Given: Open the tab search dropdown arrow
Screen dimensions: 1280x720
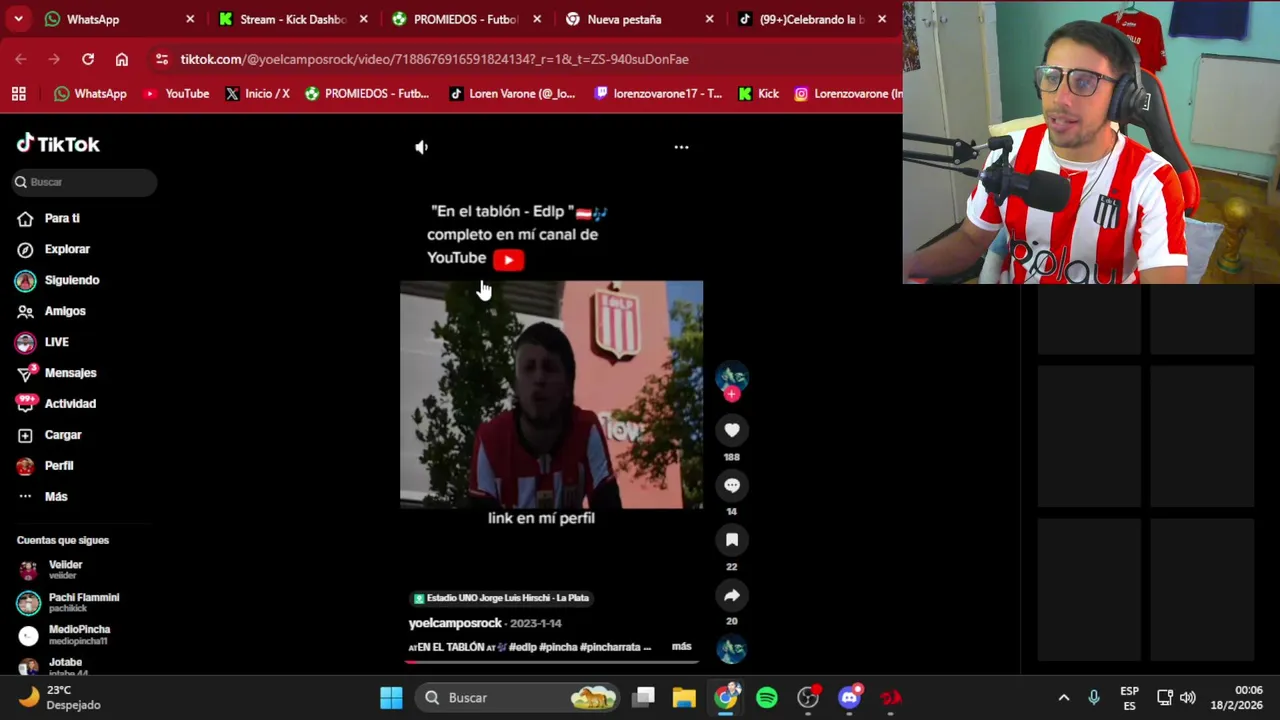Looking at the screenshot, I should pyautogui.click(x=18, y=19).
